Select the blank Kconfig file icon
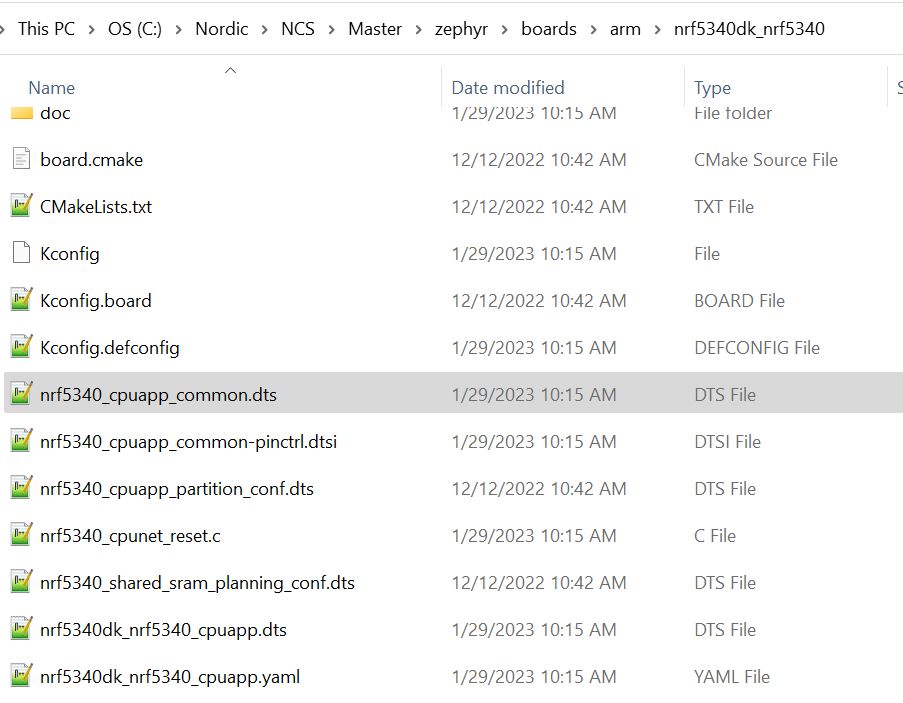 coord(22,254)
